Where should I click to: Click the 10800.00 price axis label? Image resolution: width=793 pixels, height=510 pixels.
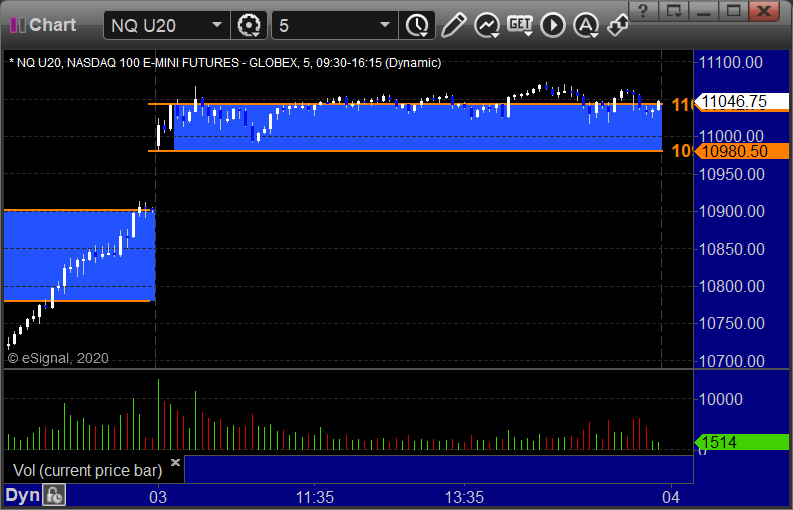tap(731, 286)
